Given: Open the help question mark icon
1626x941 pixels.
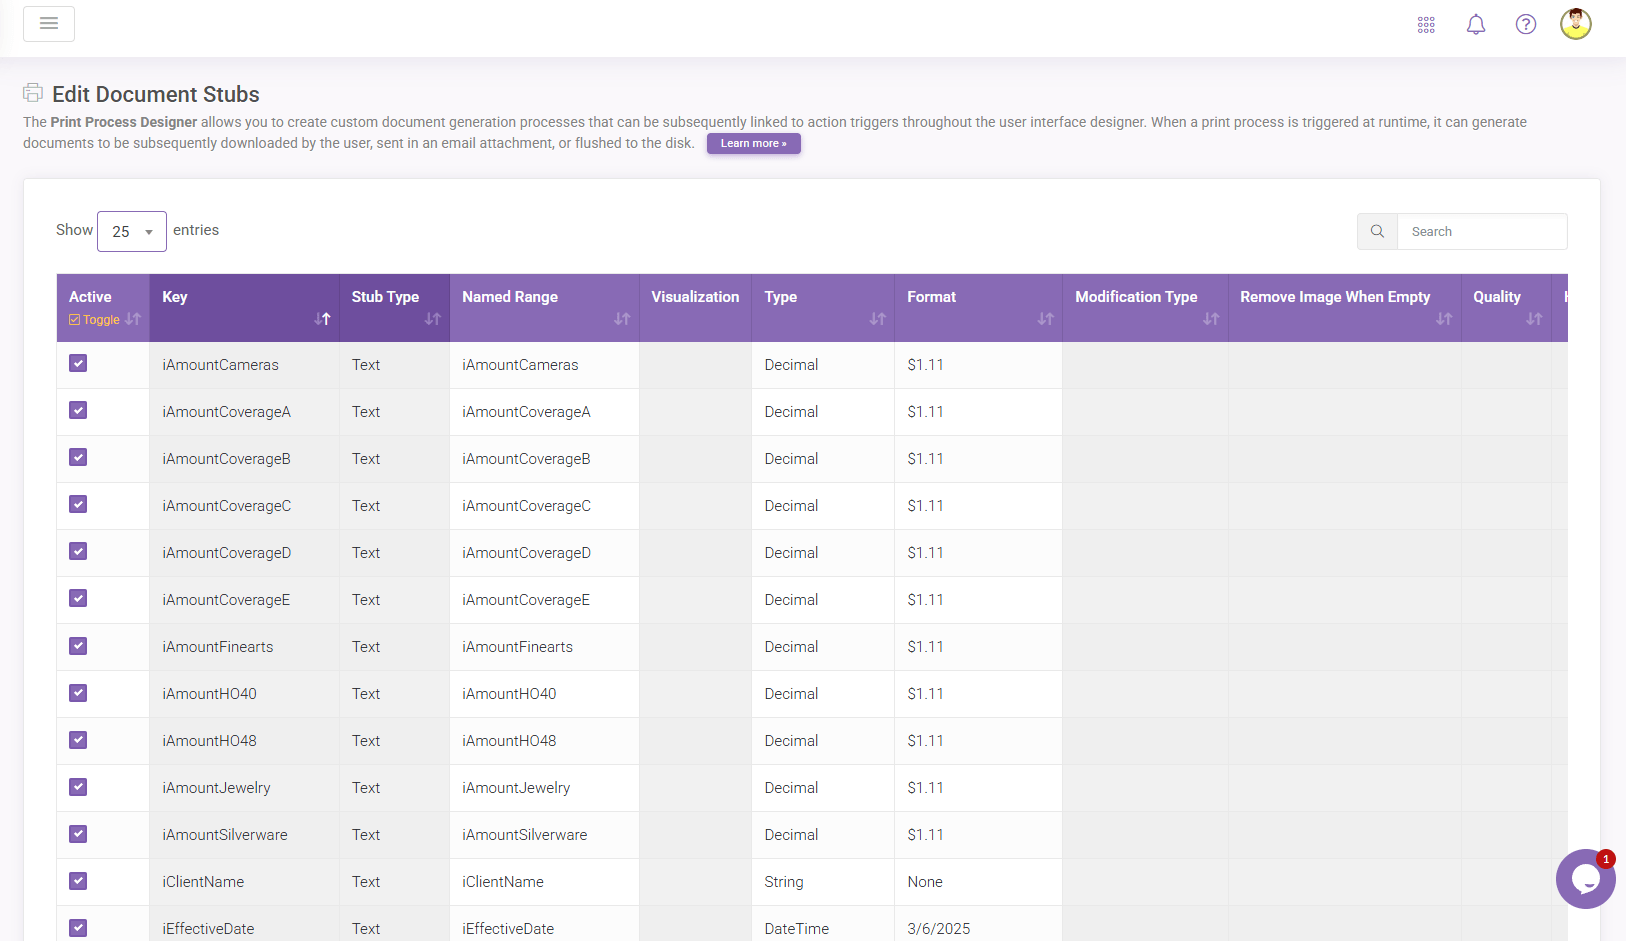Looking at the screenshot, I should 1526,25.
